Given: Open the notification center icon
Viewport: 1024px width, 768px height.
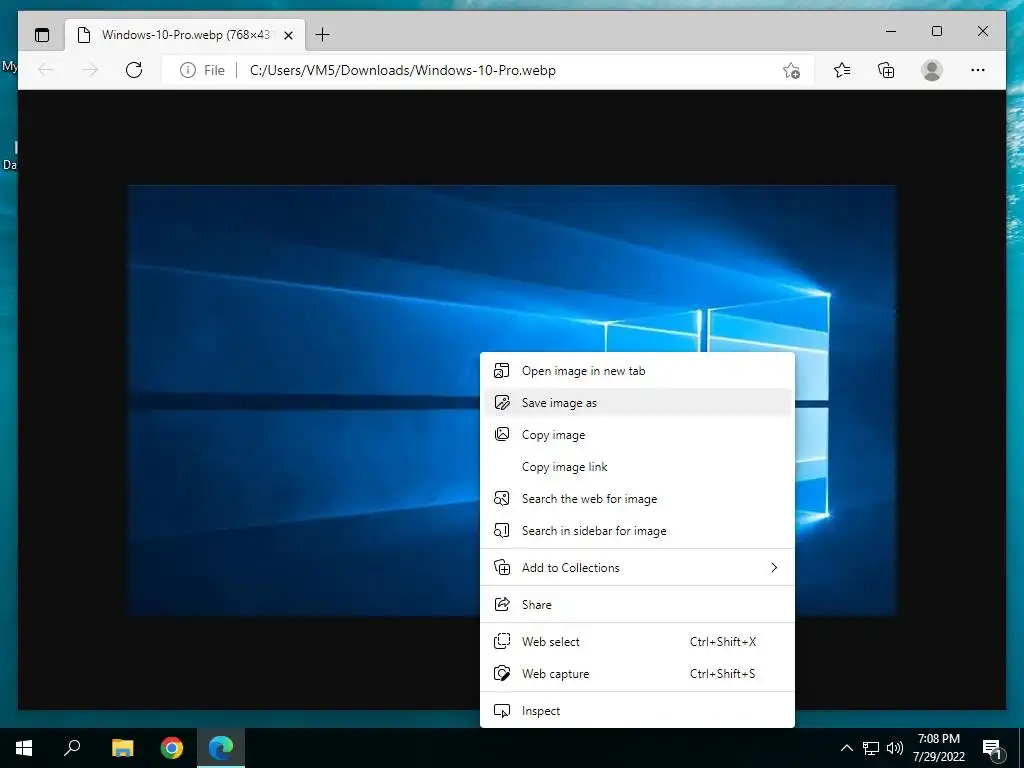Looking at the screenshot, I should tap(993, 749).
